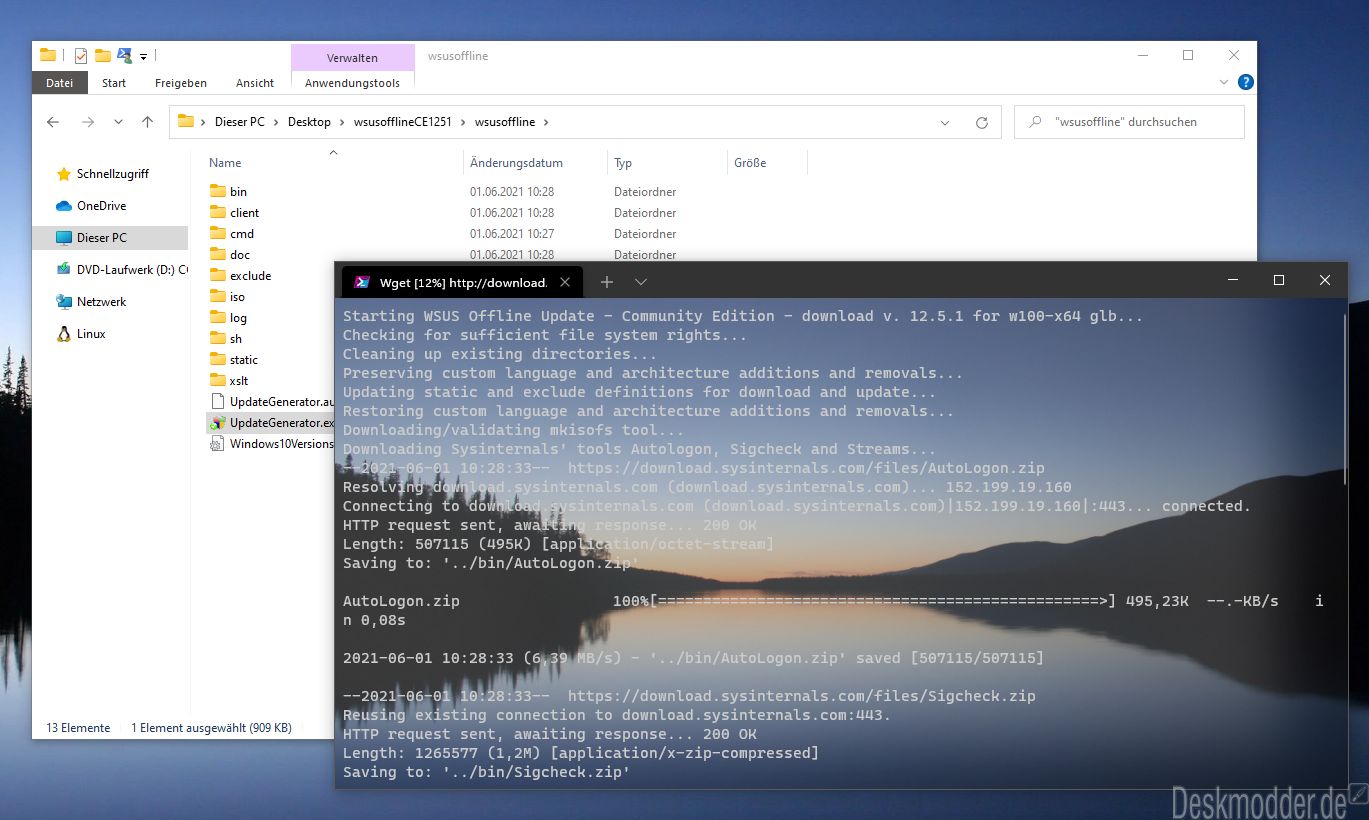Viewport: 1369px width, 820px height.
Task: Switch to the Start ribbon tab
Action: 114,83
